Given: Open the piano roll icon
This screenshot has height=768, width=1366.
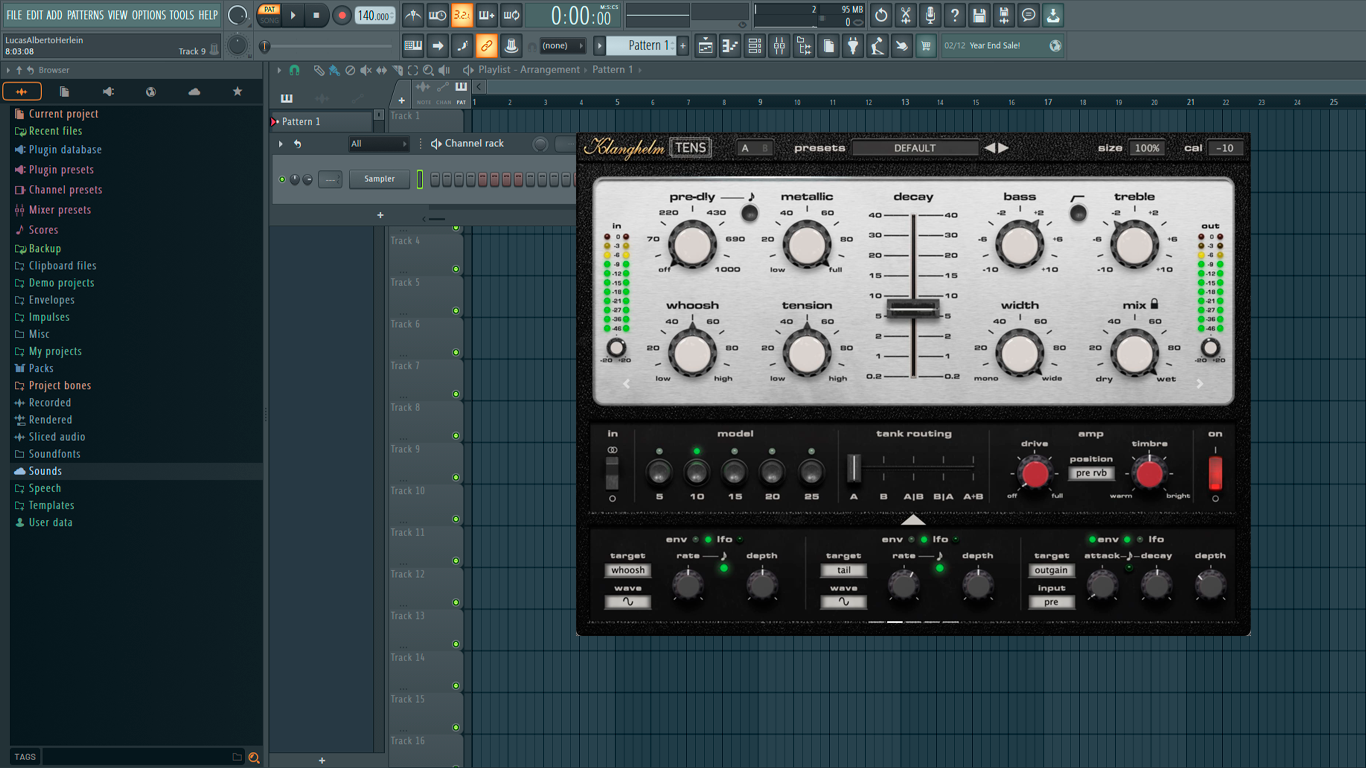Looking at the screenshot, I should (x=730, y=46).
